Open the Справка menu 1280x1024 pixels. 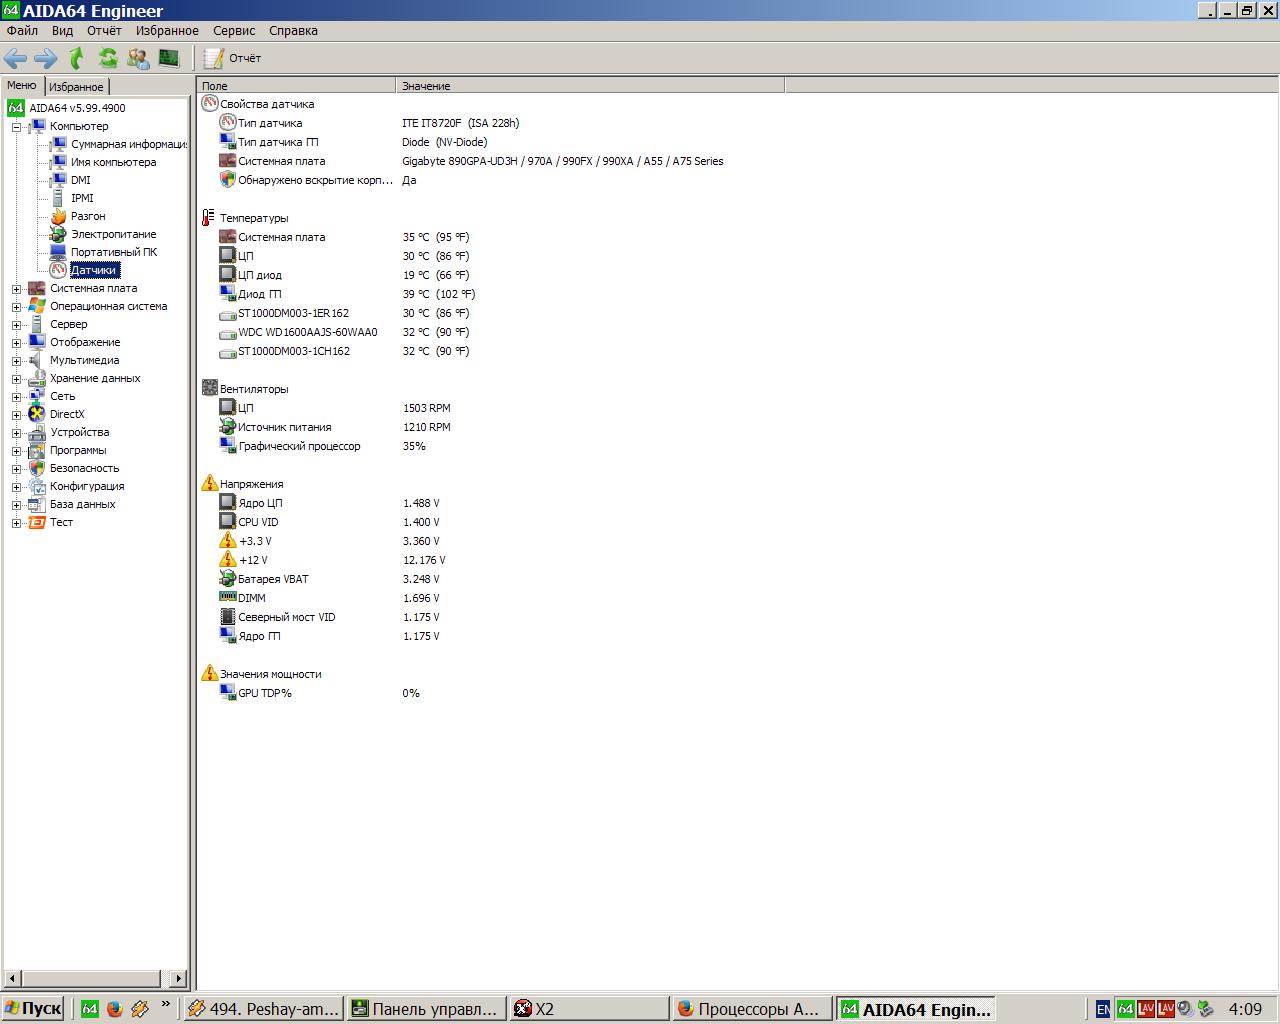293,31
